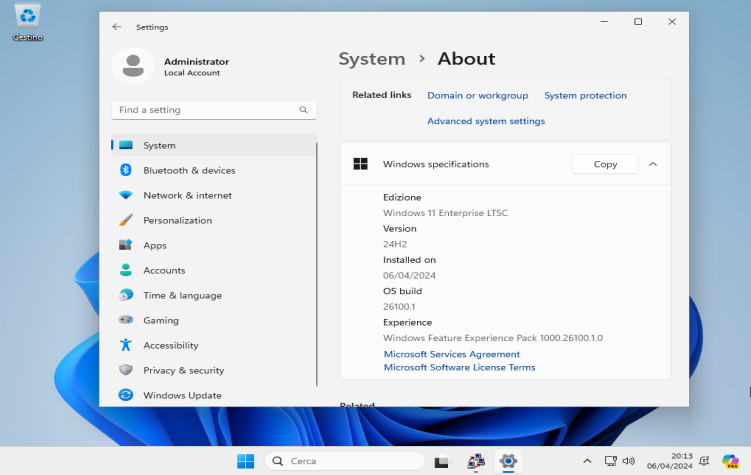Open Microsoft Software License Terms
The height and width of the screenshot is (475, 751).
459,367
